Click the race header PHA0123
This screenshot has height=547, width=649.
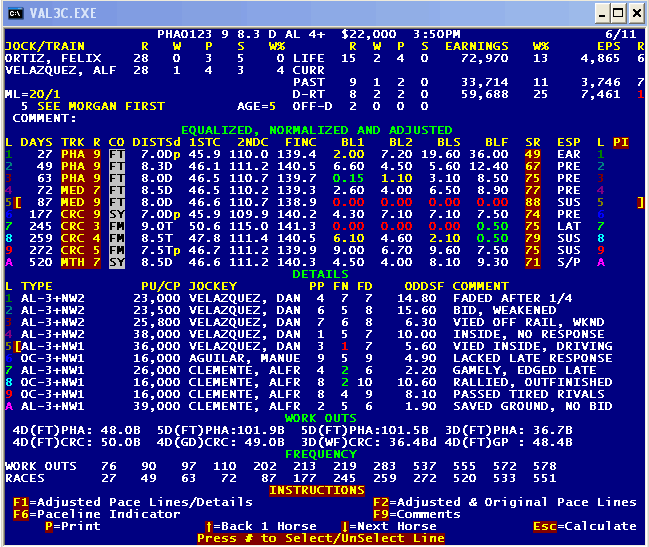(185, 34)
